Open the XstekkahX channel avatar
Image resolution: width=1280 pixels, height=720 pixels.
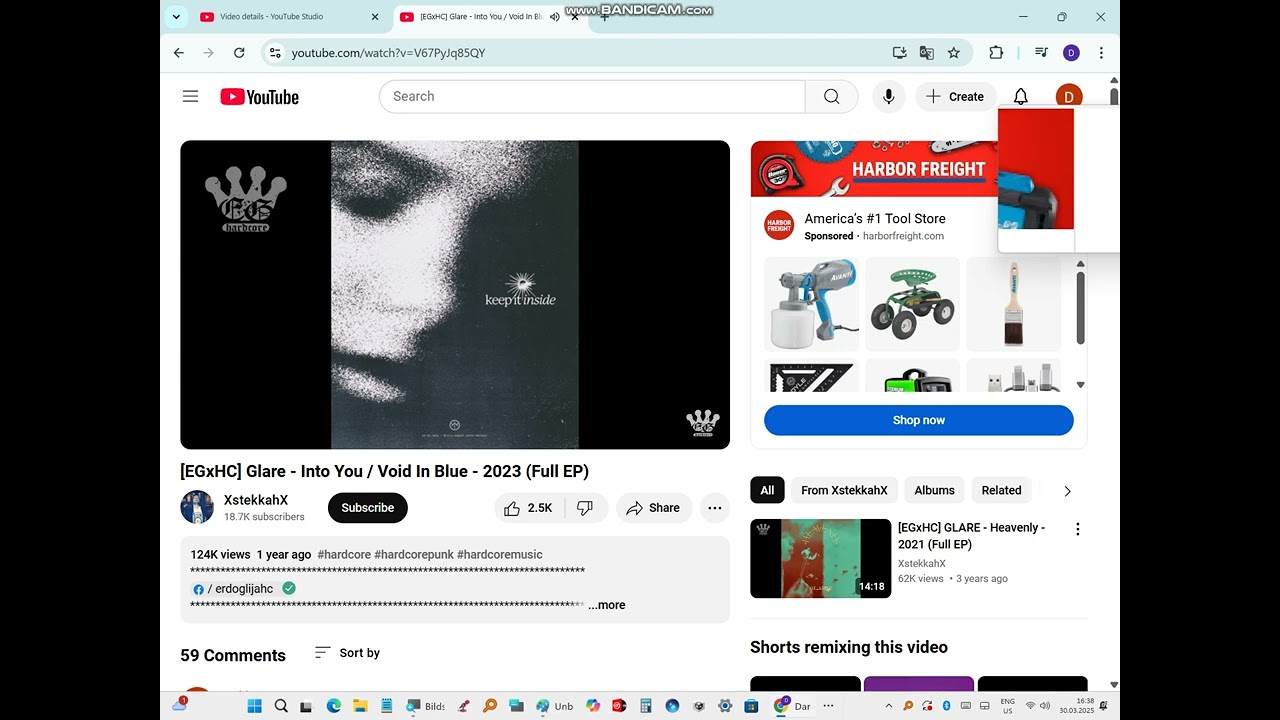pyautogui.click(x=197, y=508)
